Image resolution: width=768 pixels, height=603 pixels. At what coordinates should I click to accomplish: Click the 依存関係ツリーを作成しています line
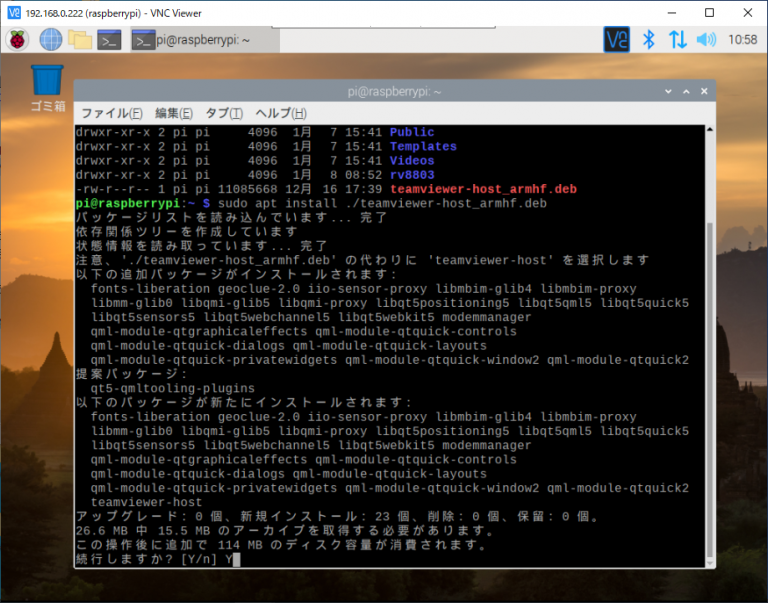[187, 232]
